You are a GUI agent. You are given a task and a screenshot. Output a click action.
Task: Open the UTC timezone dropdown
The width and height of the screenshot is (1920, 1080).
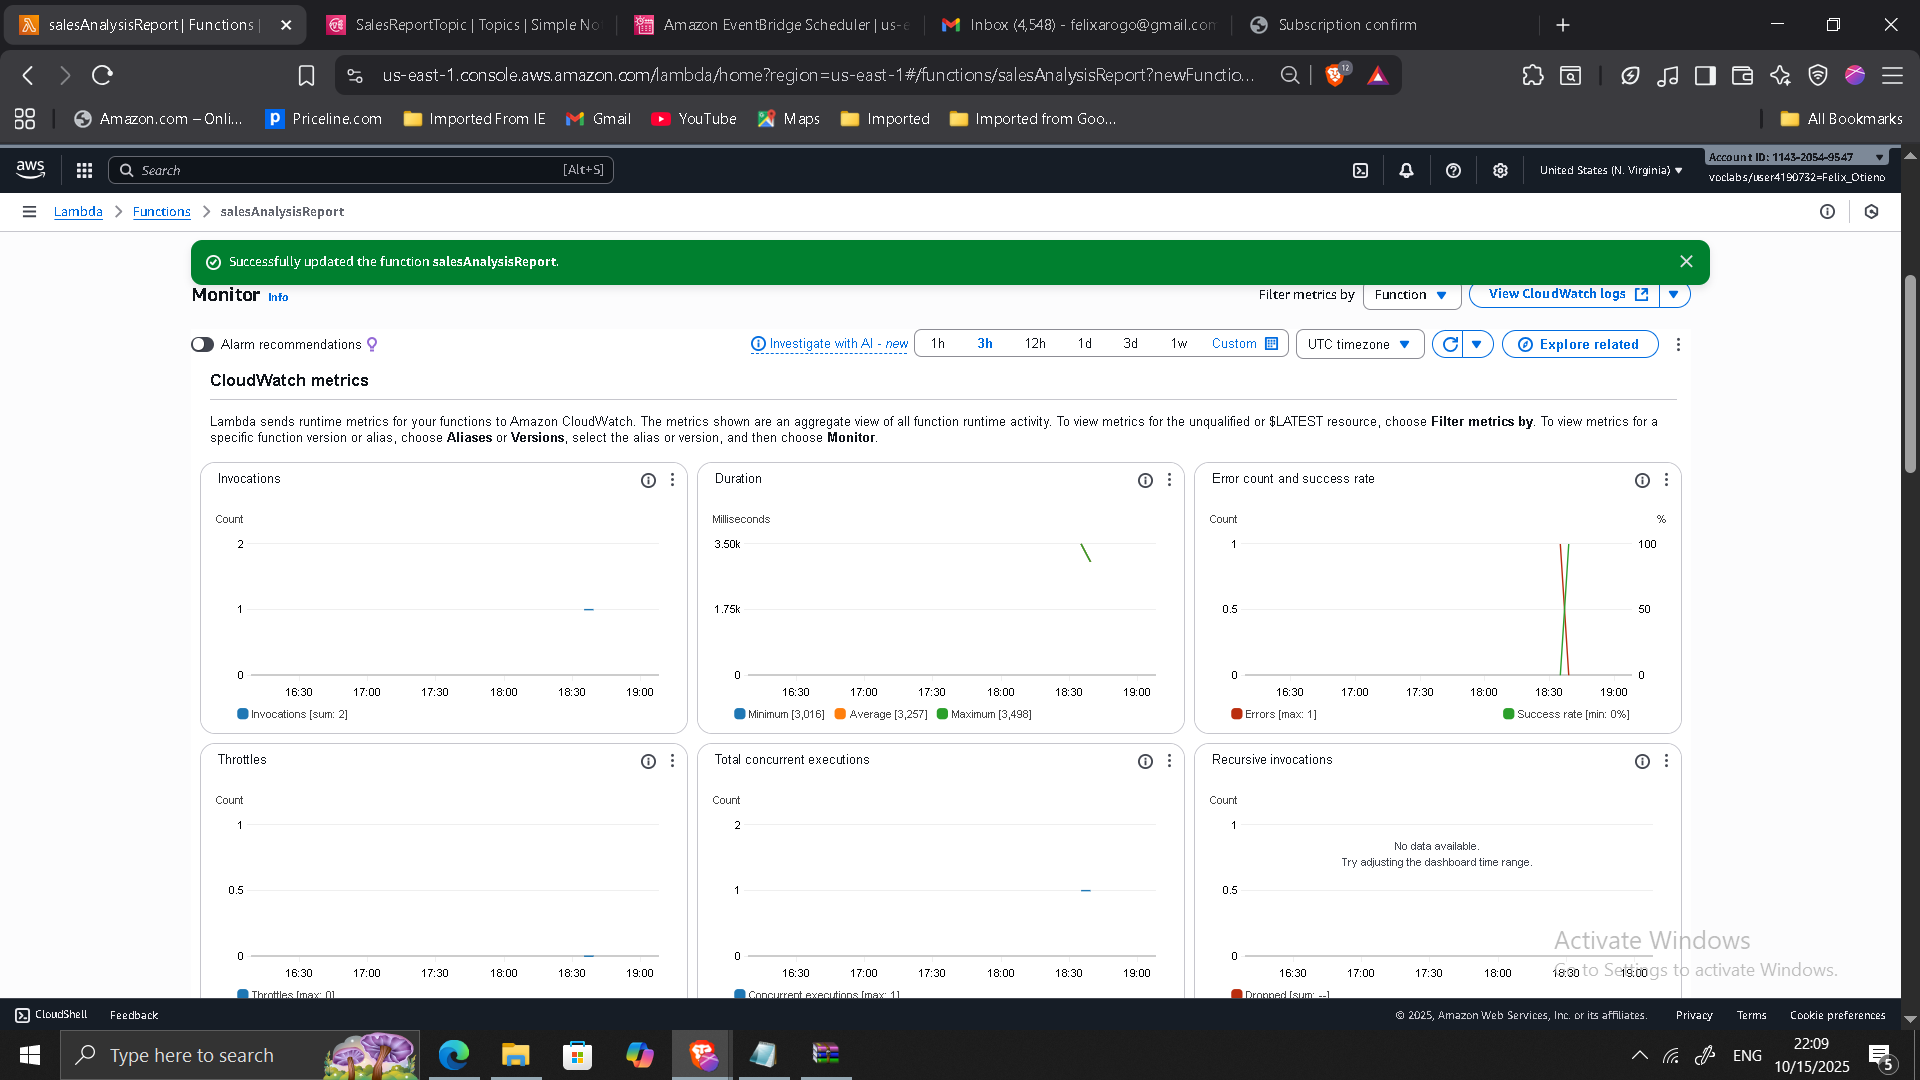(1358, 344)
